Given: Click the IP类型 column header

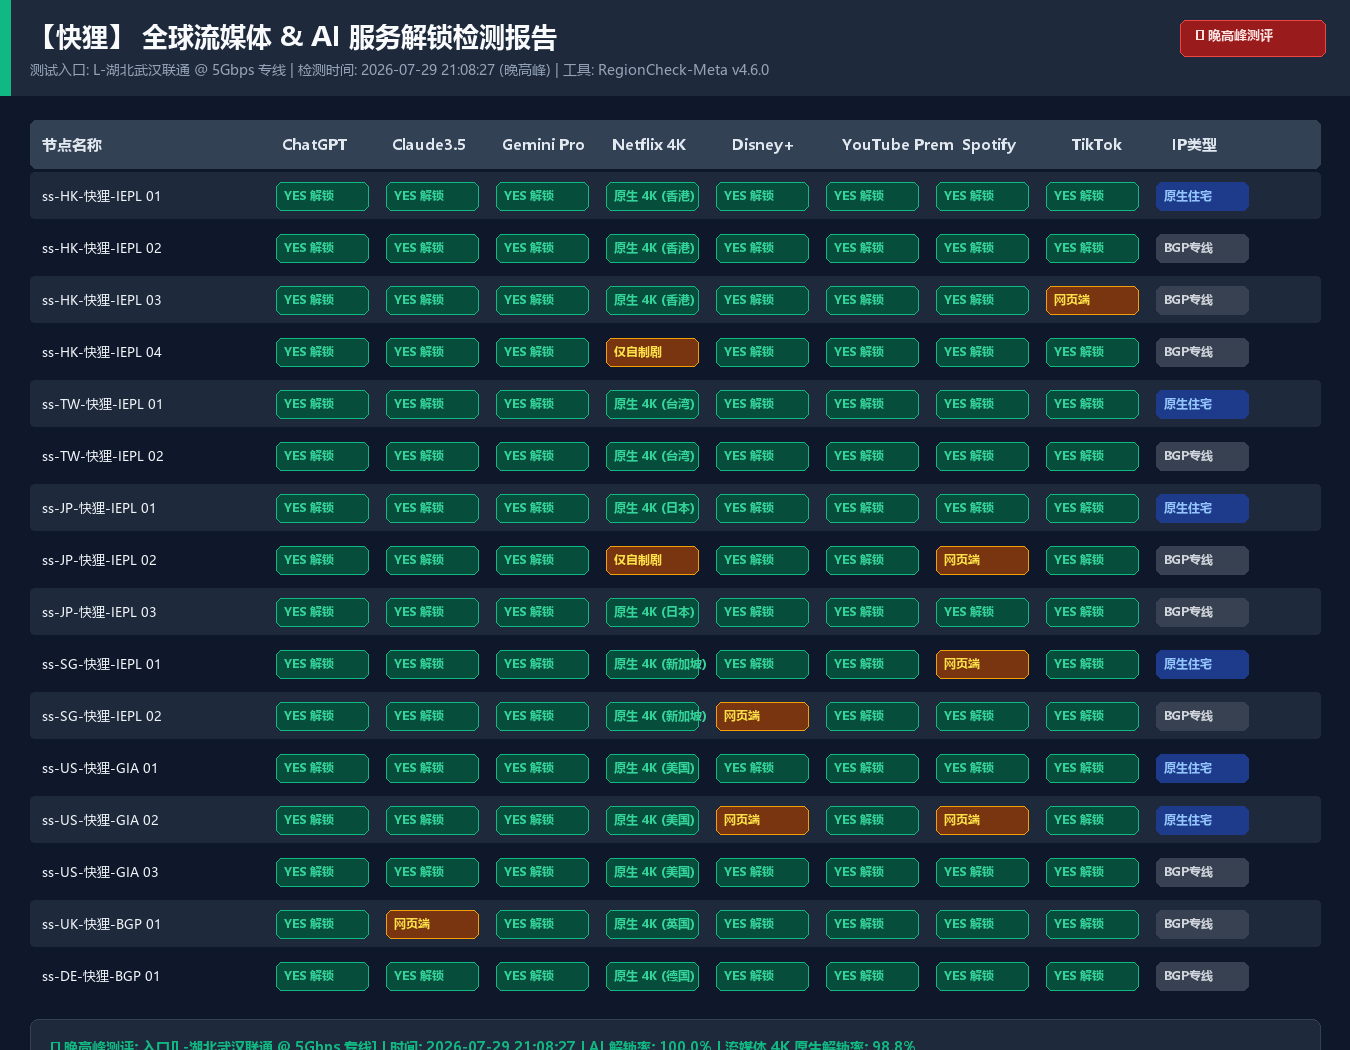Looking at the screenshot, I should (1194, 145).
